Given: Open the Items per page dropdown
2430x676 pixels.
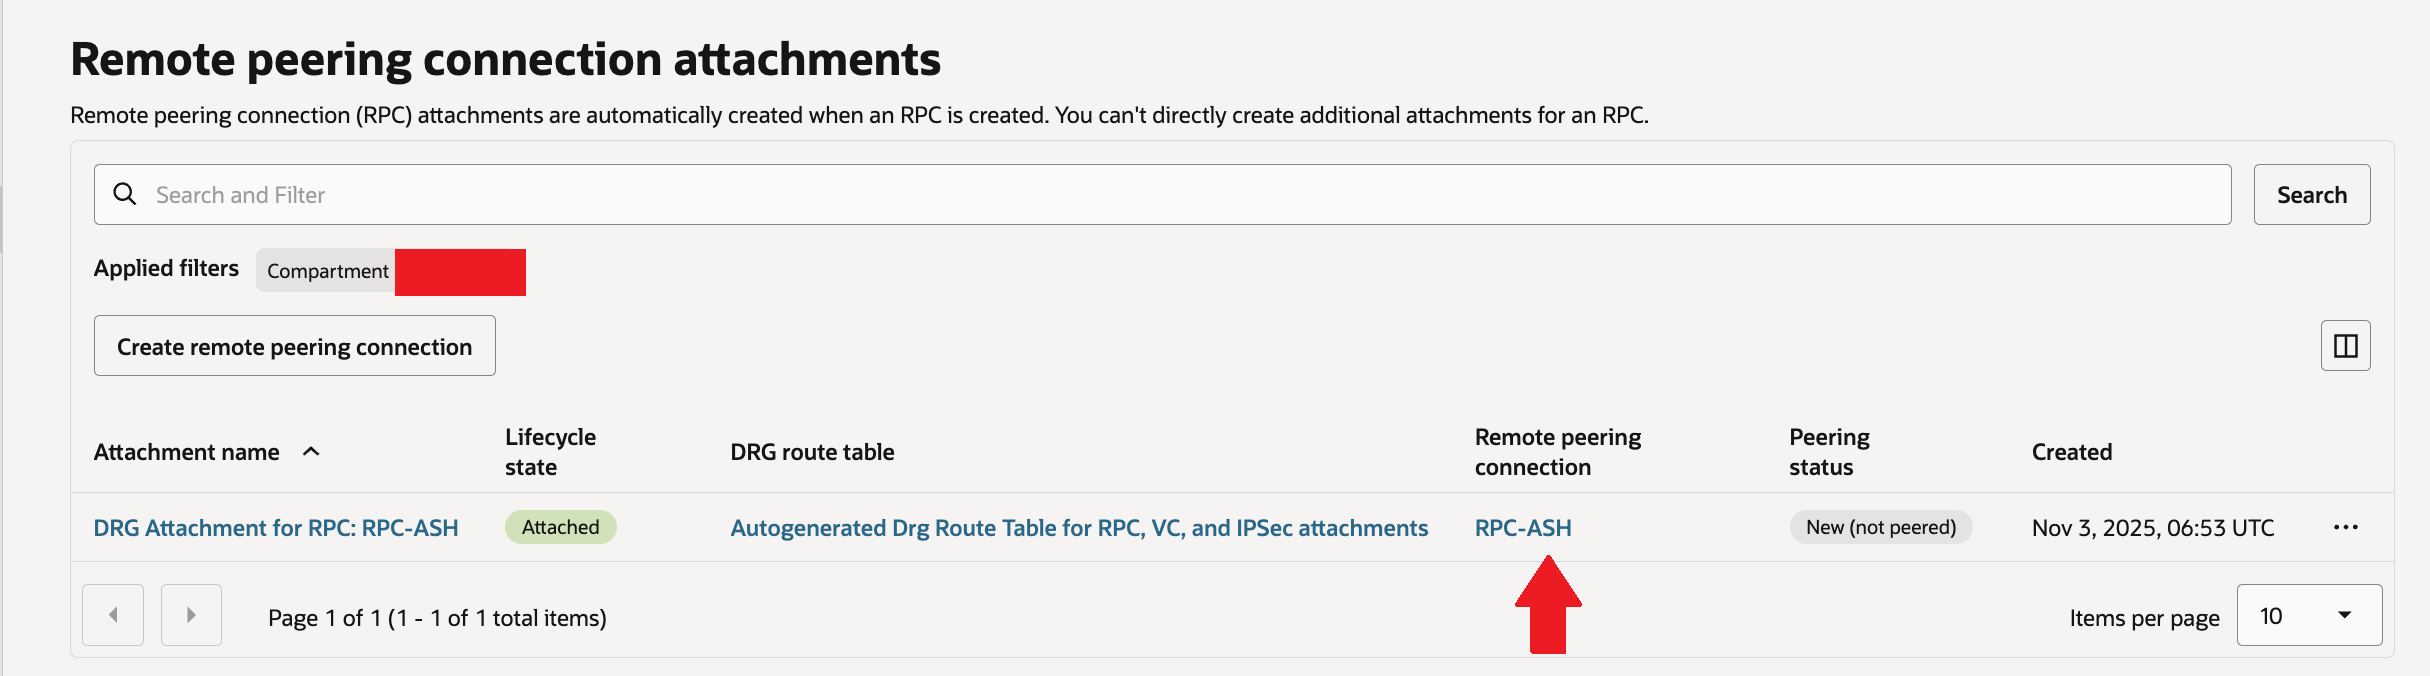Looking at the screenshot, I should (x=2308, y=615).
